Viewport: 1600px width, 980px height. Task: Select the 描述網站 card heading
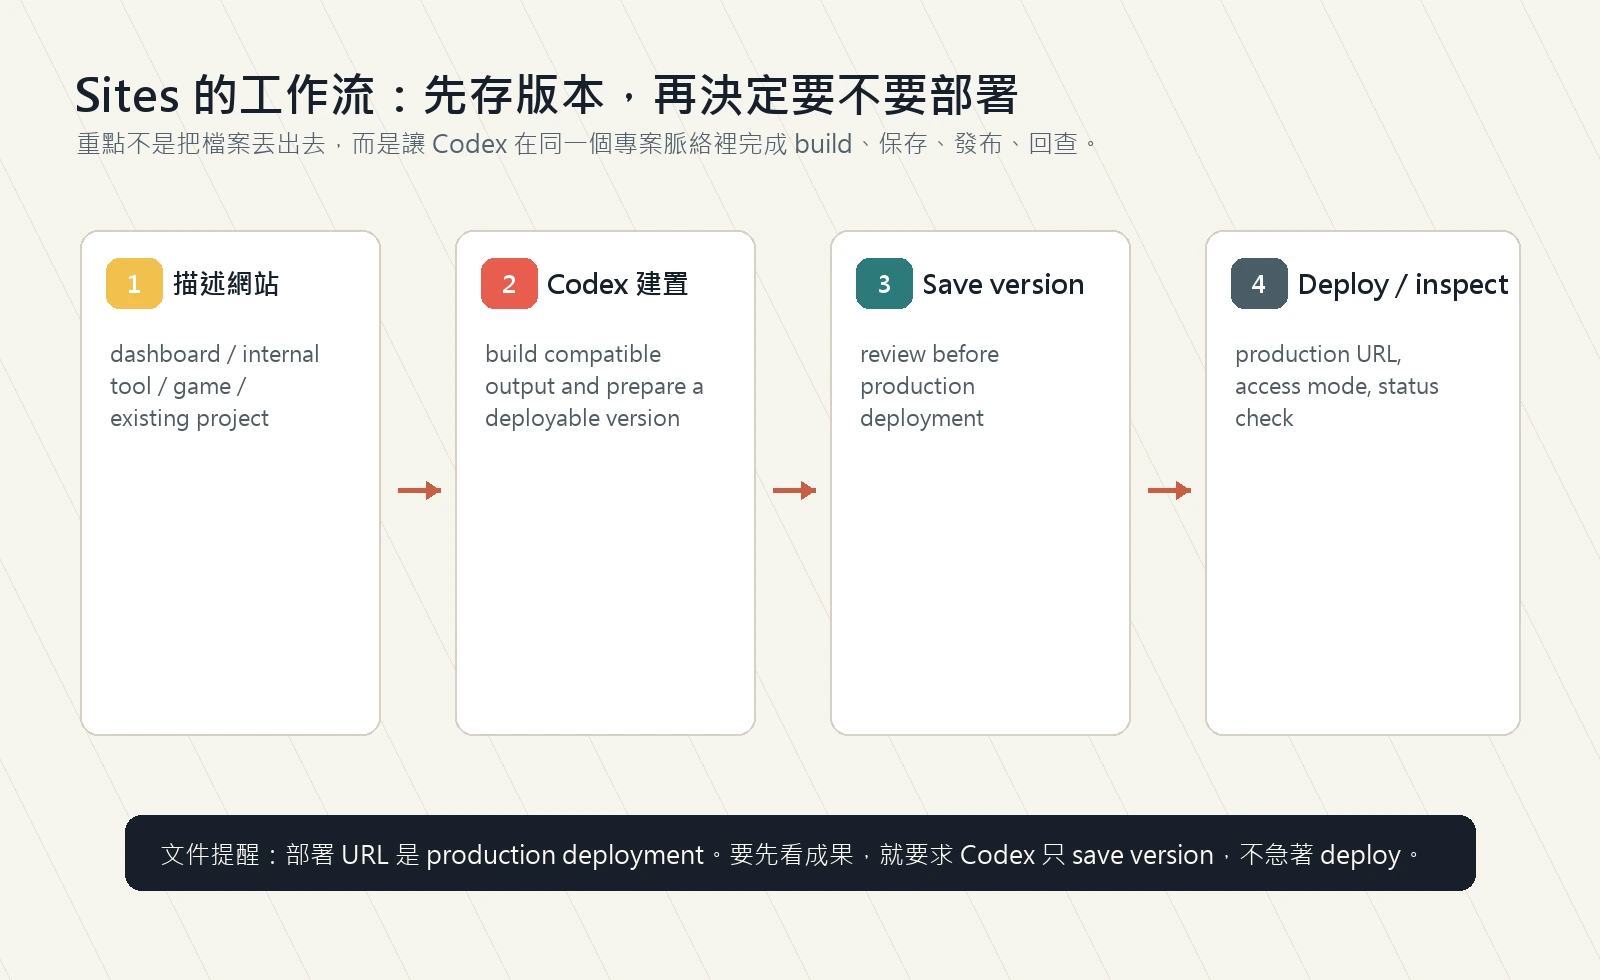tap(226, 284)
